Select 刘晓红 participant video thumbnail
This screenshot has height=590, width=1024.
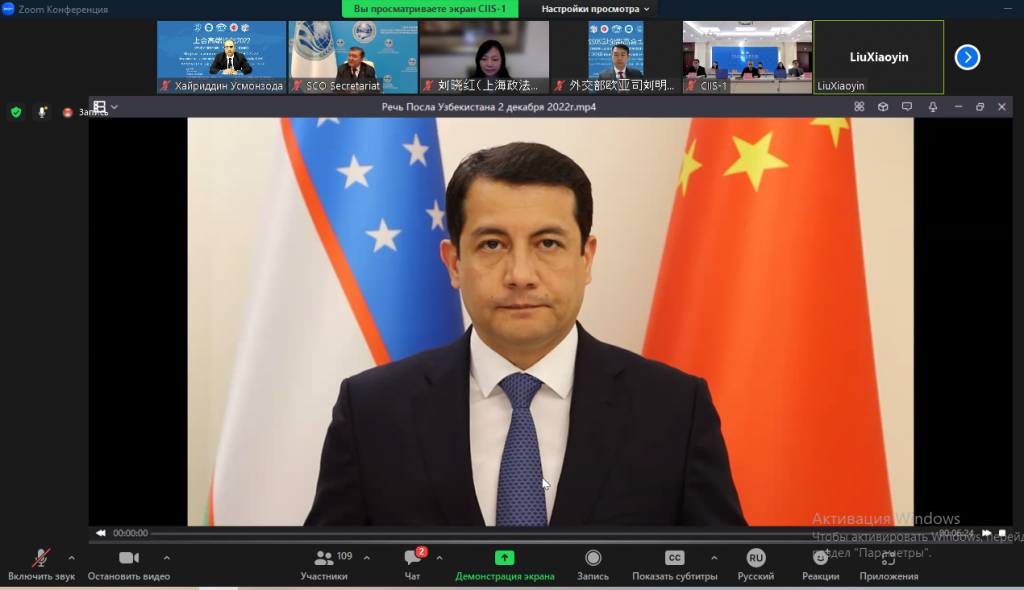point(485,57)
